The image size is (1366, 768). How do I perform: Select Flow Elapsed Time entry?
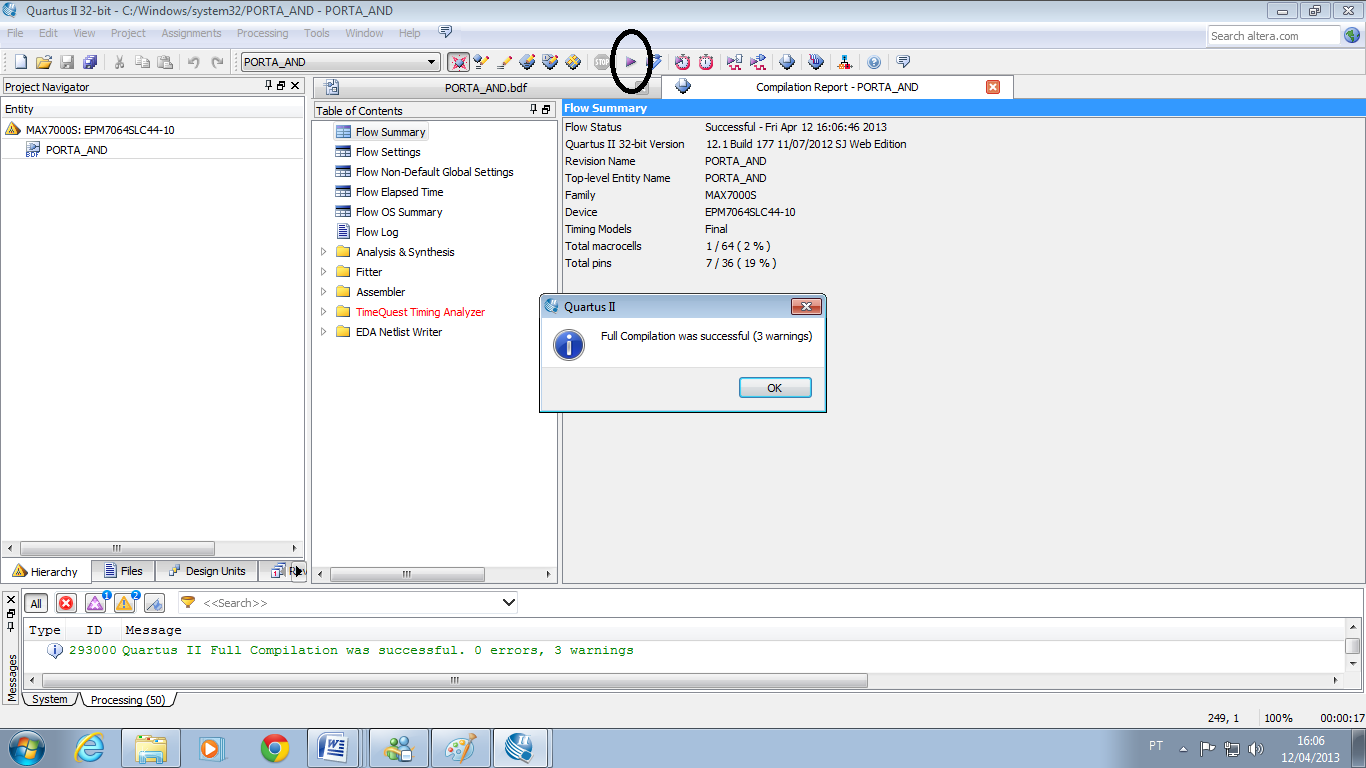pos(399,192)
